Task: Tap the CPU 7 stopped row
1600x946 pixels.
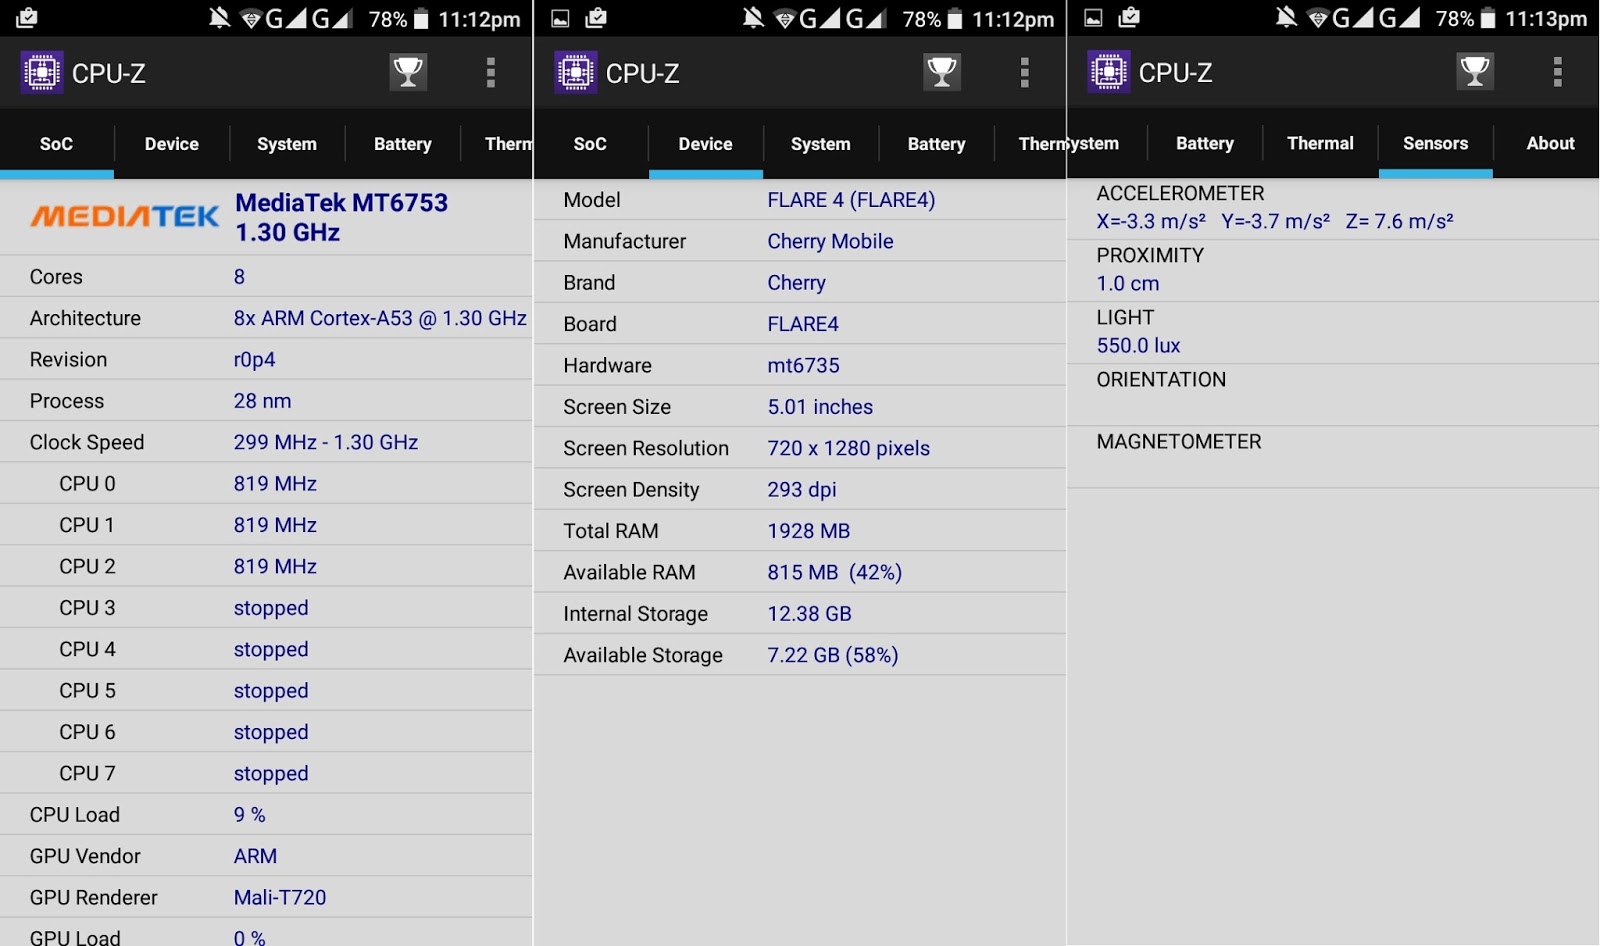Action: [x=266, y=773]
